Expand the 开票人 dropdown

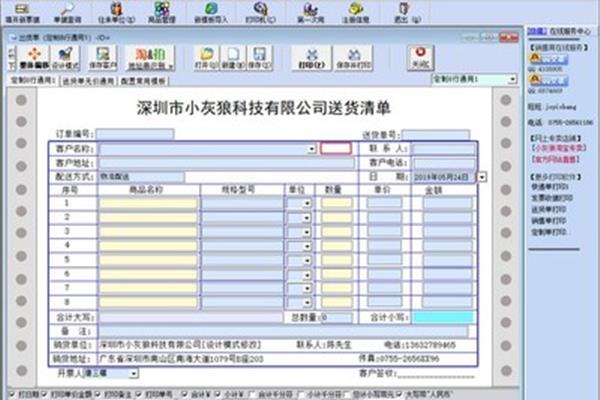click(134, 373)
